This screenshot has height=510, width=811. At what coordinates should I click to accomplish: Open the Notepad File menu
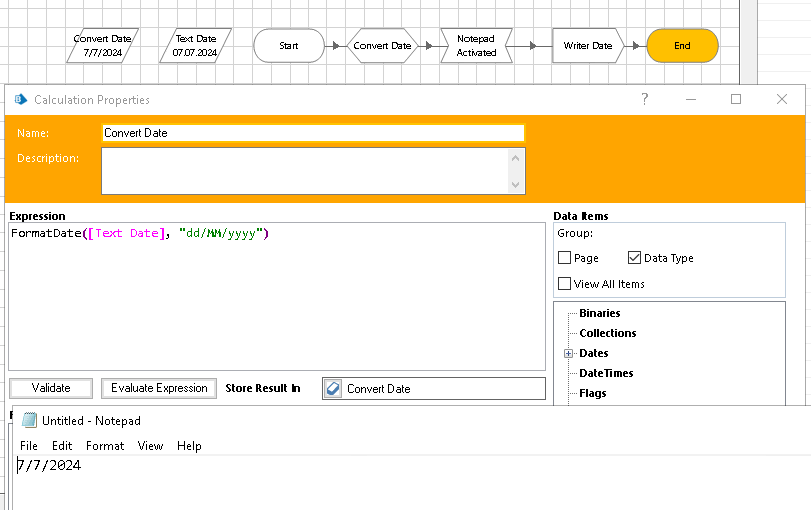(x=29, y=446)
